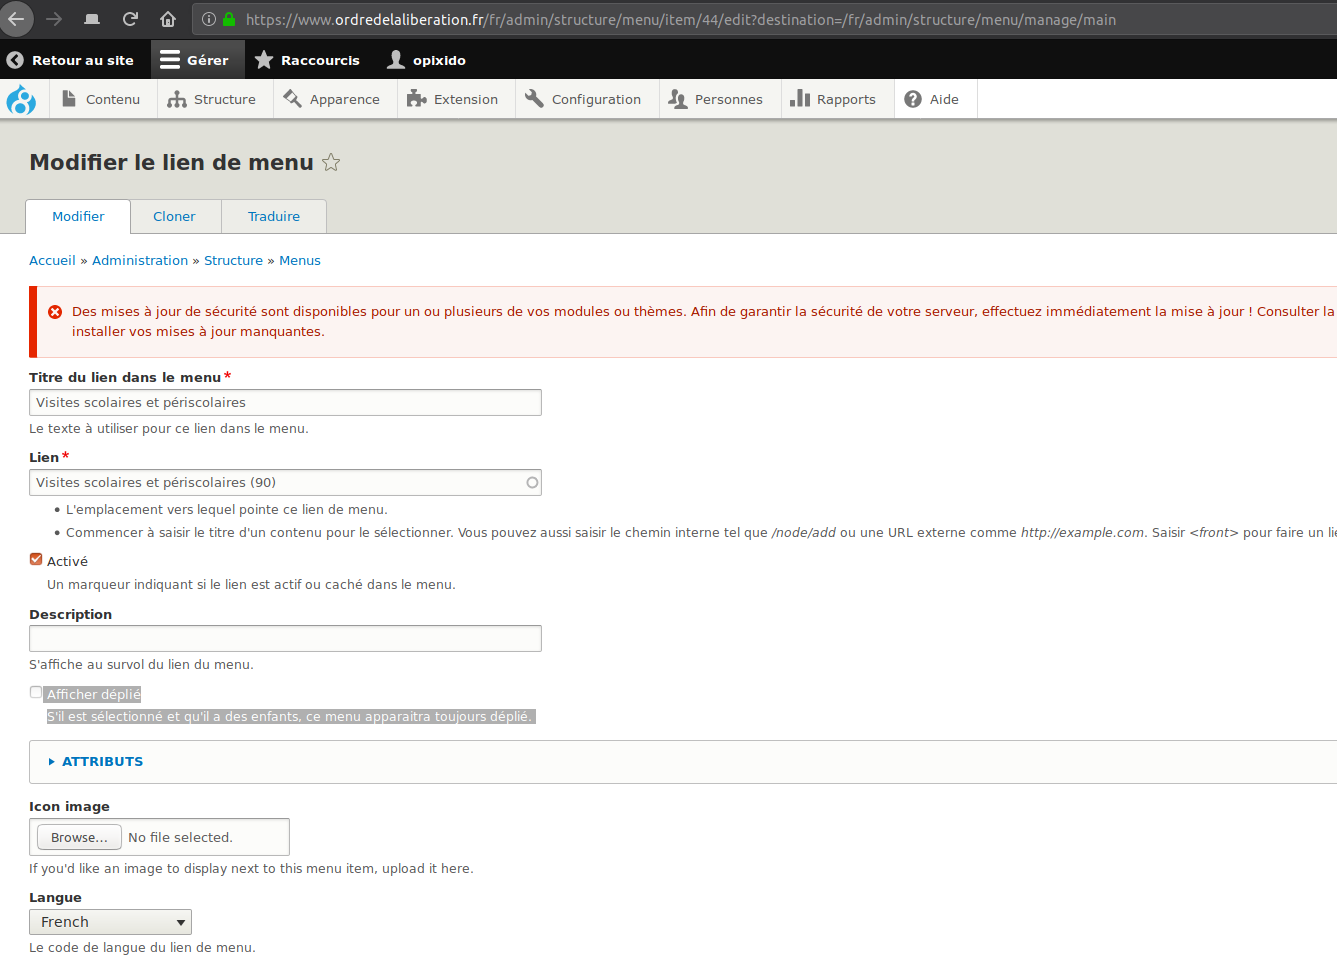Follow the Structure breadcrumb link

coord(233,260)
